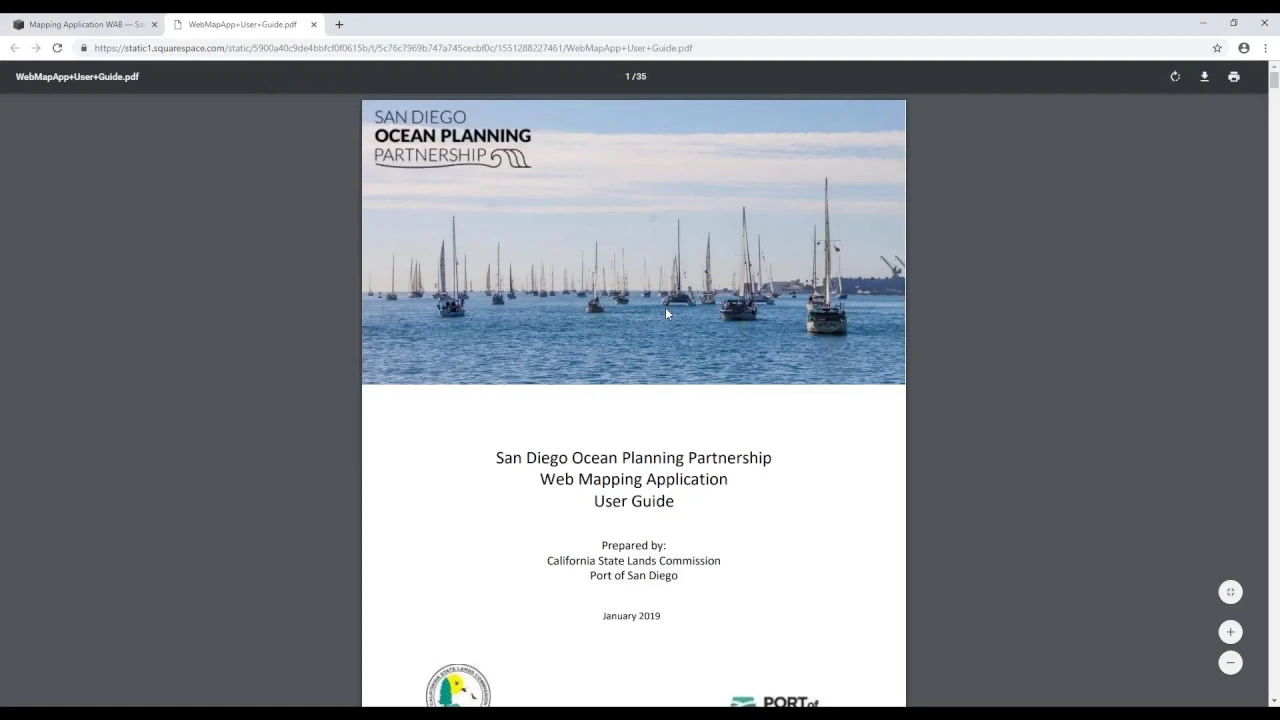The image size is (1280, 720).
Task: Minimize the browser window
Action: (1203, 23)
